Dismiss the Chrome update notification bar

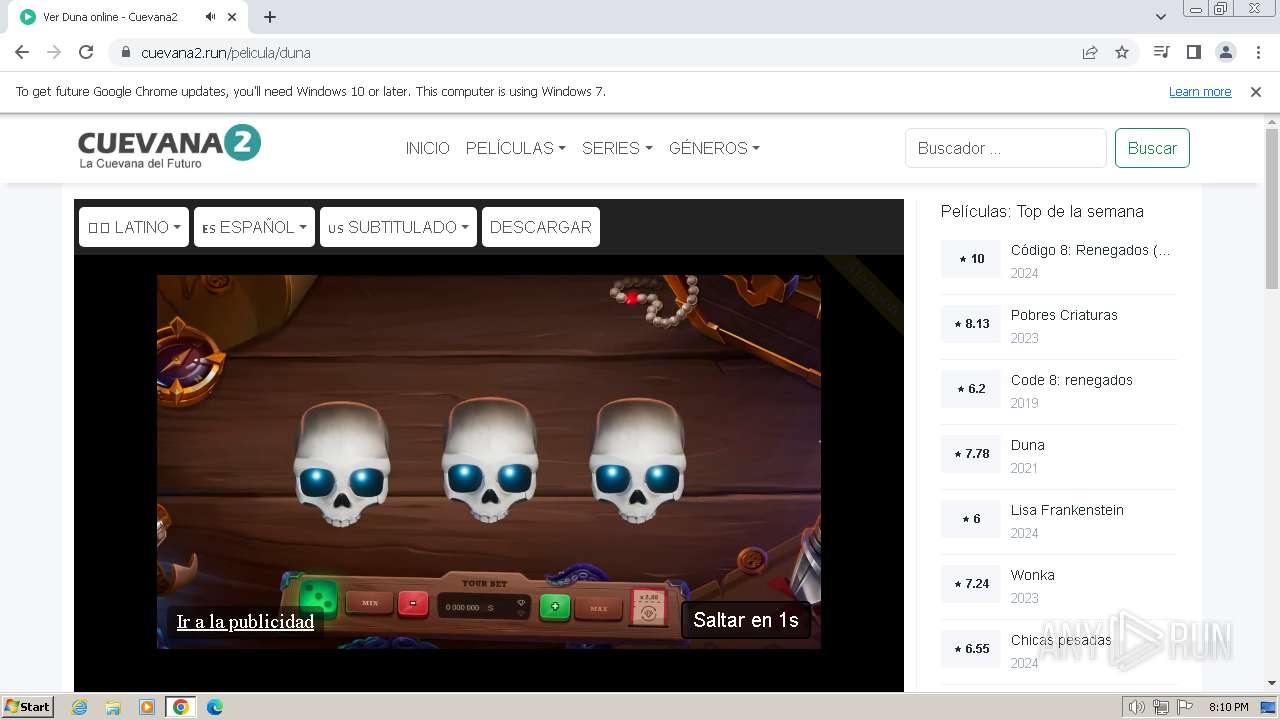click(1256, 92)
